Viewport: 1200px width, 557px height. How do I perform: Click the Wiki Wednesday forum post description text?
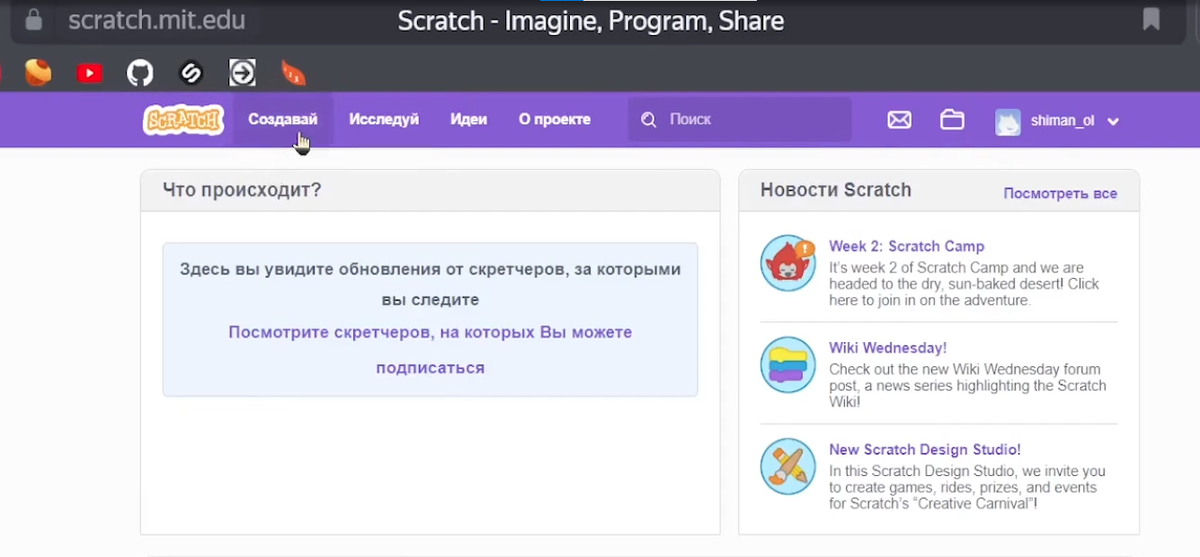pos(968,386)
